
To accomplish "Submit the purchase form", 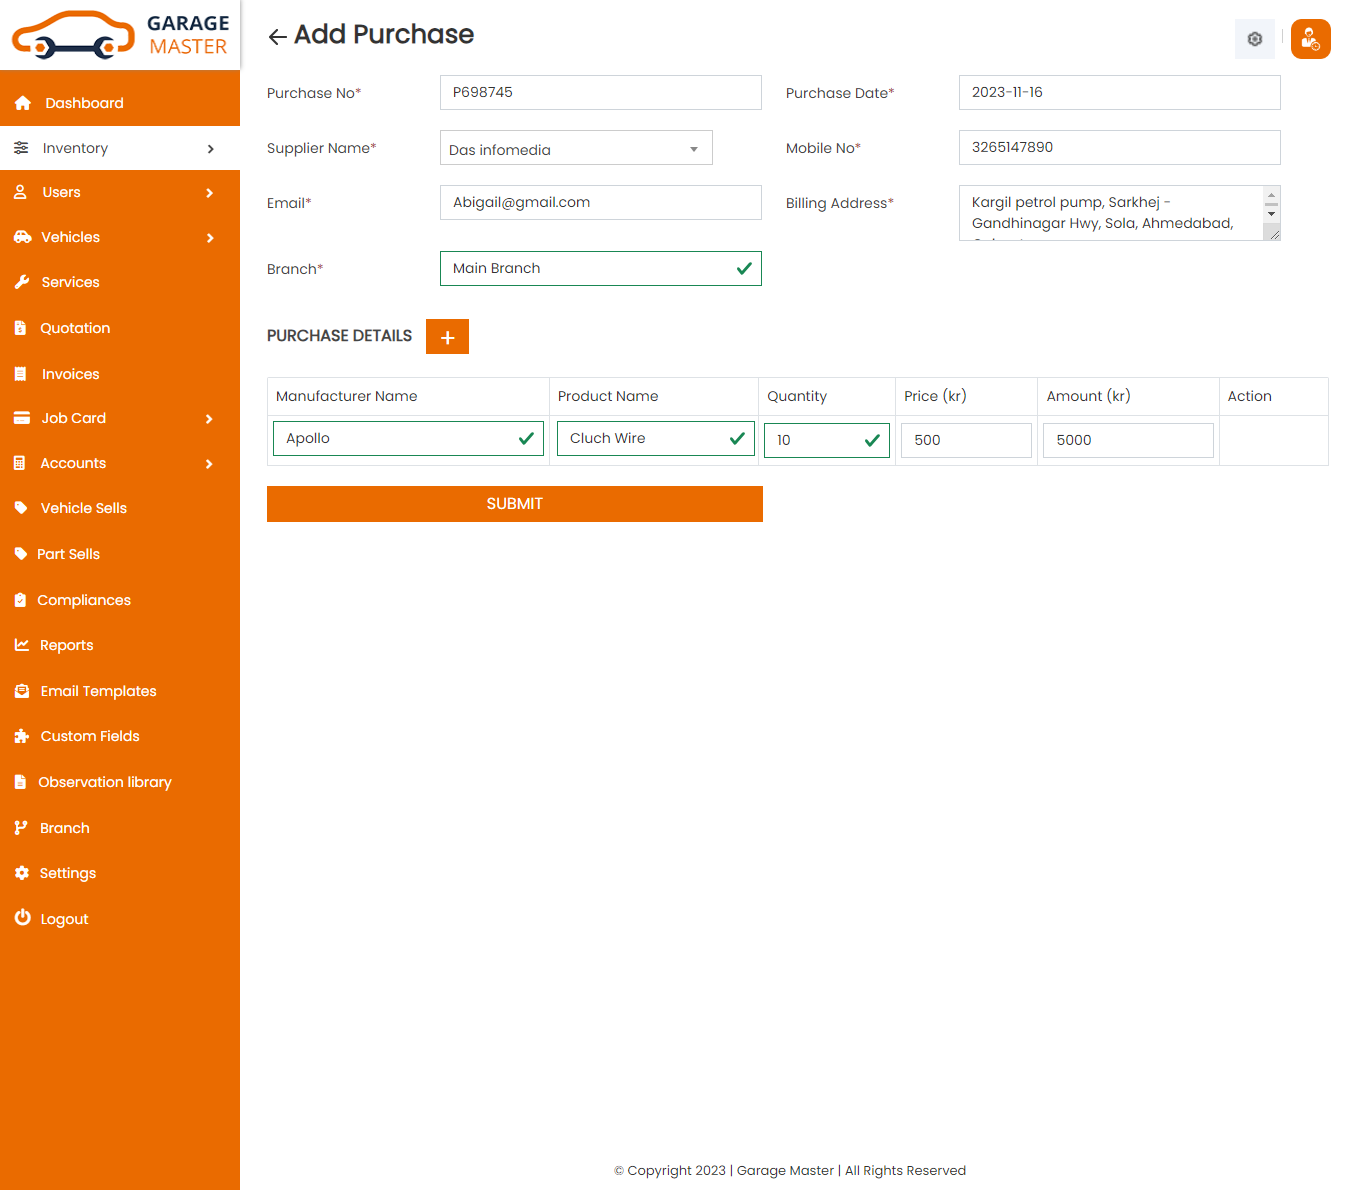I will tap(514, 504).
